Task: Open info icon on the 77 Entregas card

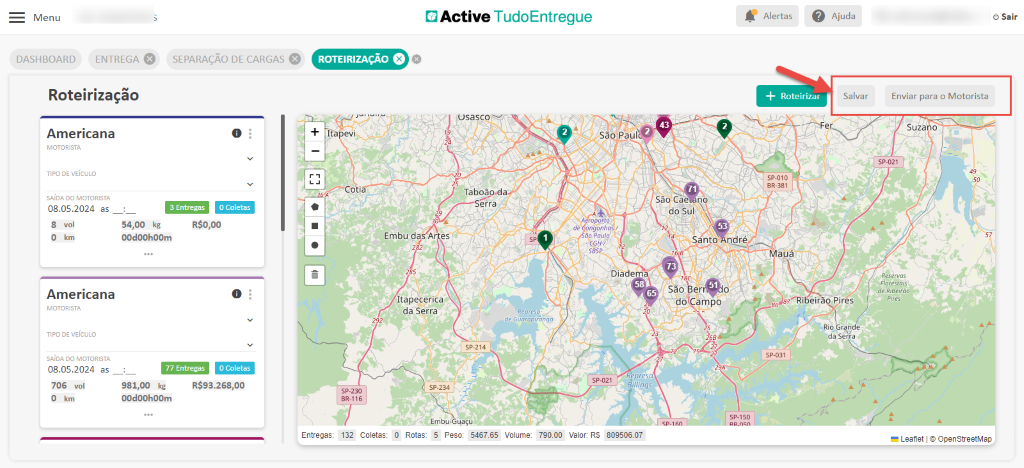Action: click(236, 294)
